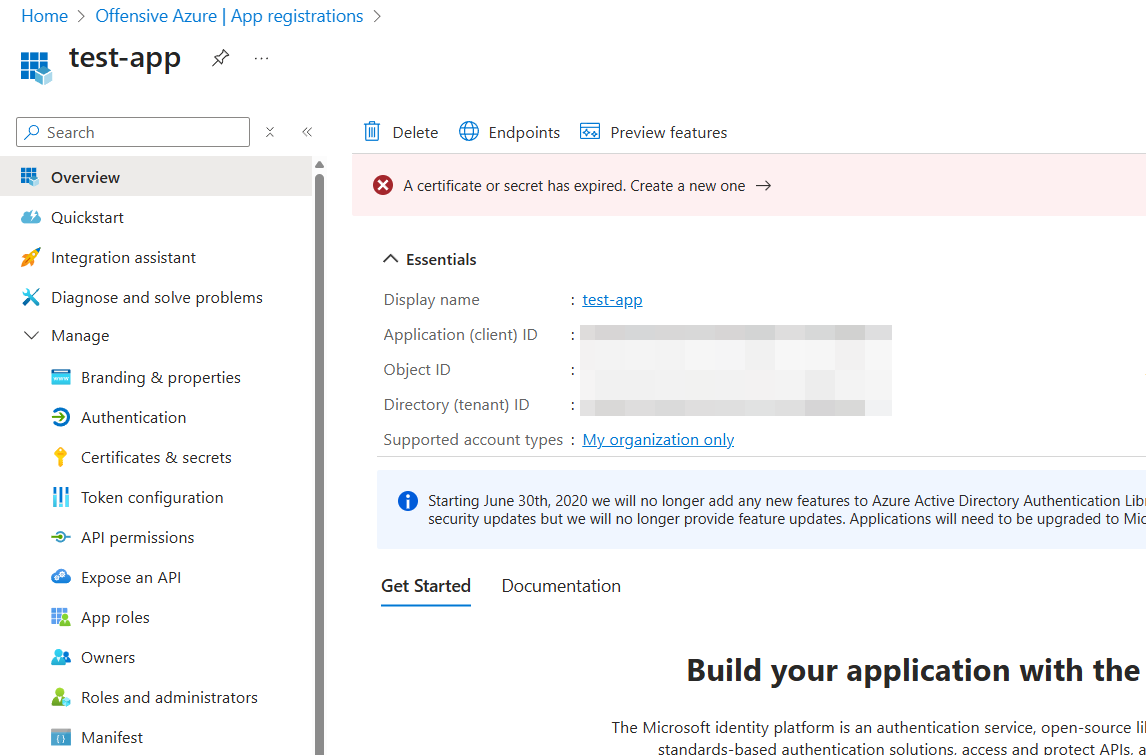Open the Token configuration icon
This screenshot has width=1146, height=755.
[x=61, y=497]
